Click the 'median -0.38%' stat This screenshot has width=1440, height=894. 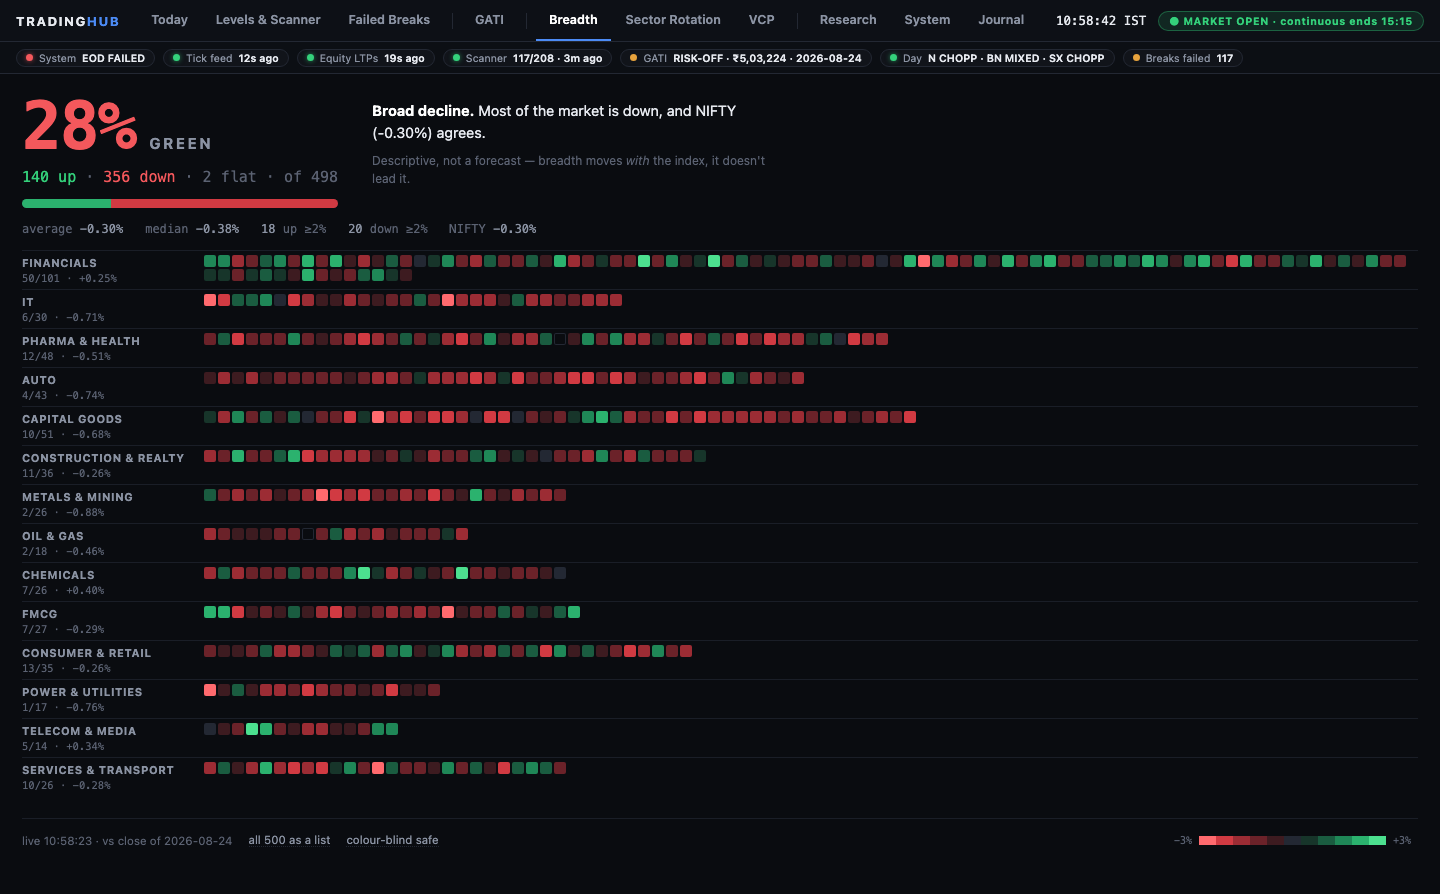click(x=192, y=229)
